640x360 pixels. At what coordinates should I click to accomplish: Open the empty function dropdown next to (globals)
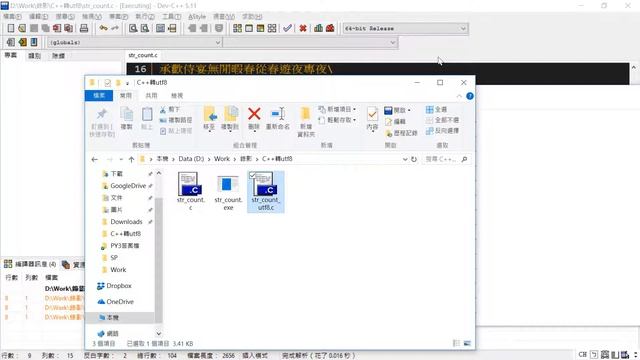(x=393, y=42)
